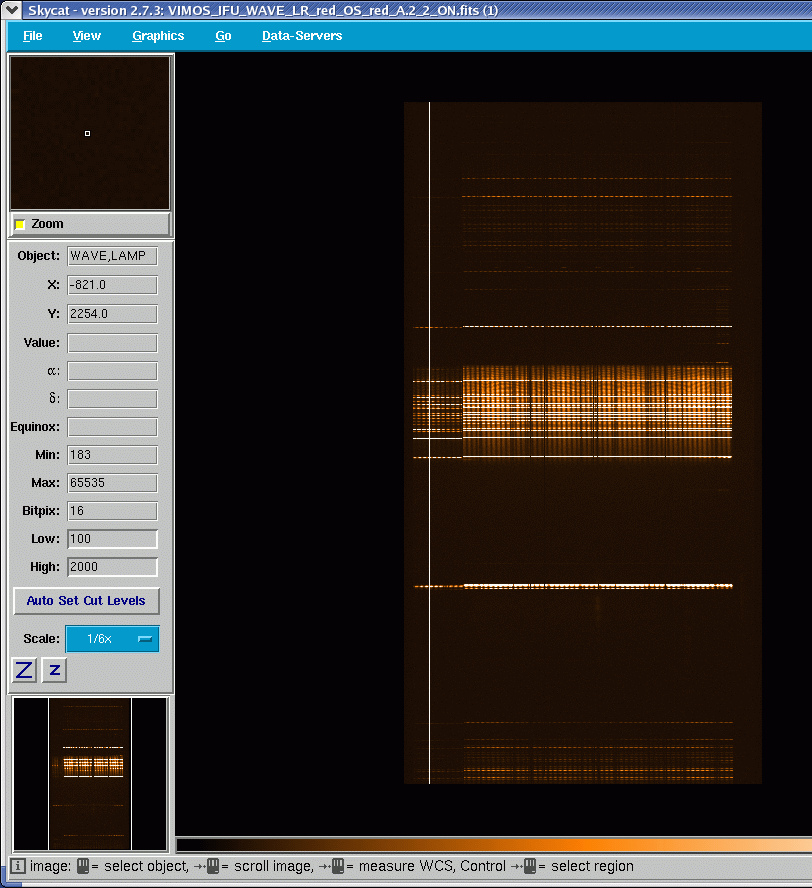812x888 pixels.
Task: Click the High cut level field
Action: coord(112,567)
